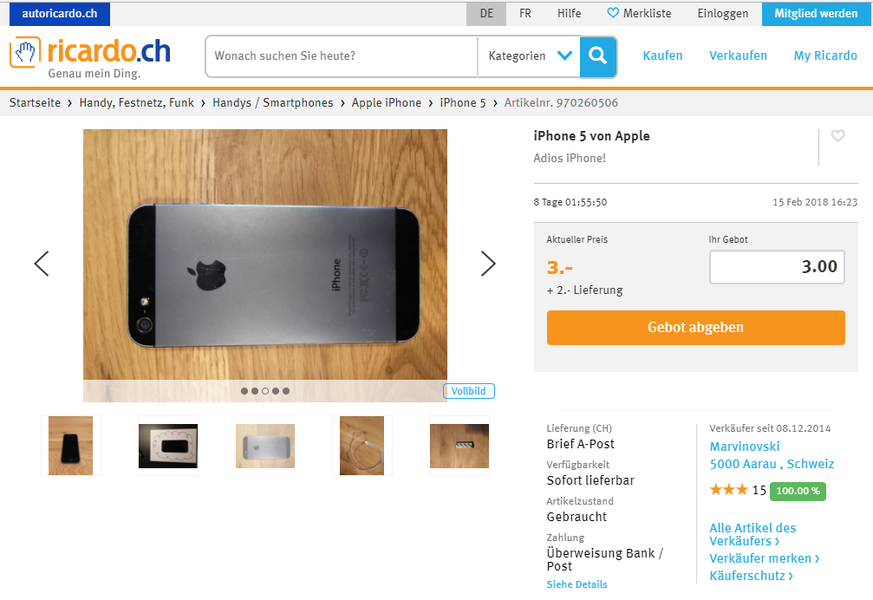
Task: Click the Ihr Gebot price field
Action: [x=777, y=267]
